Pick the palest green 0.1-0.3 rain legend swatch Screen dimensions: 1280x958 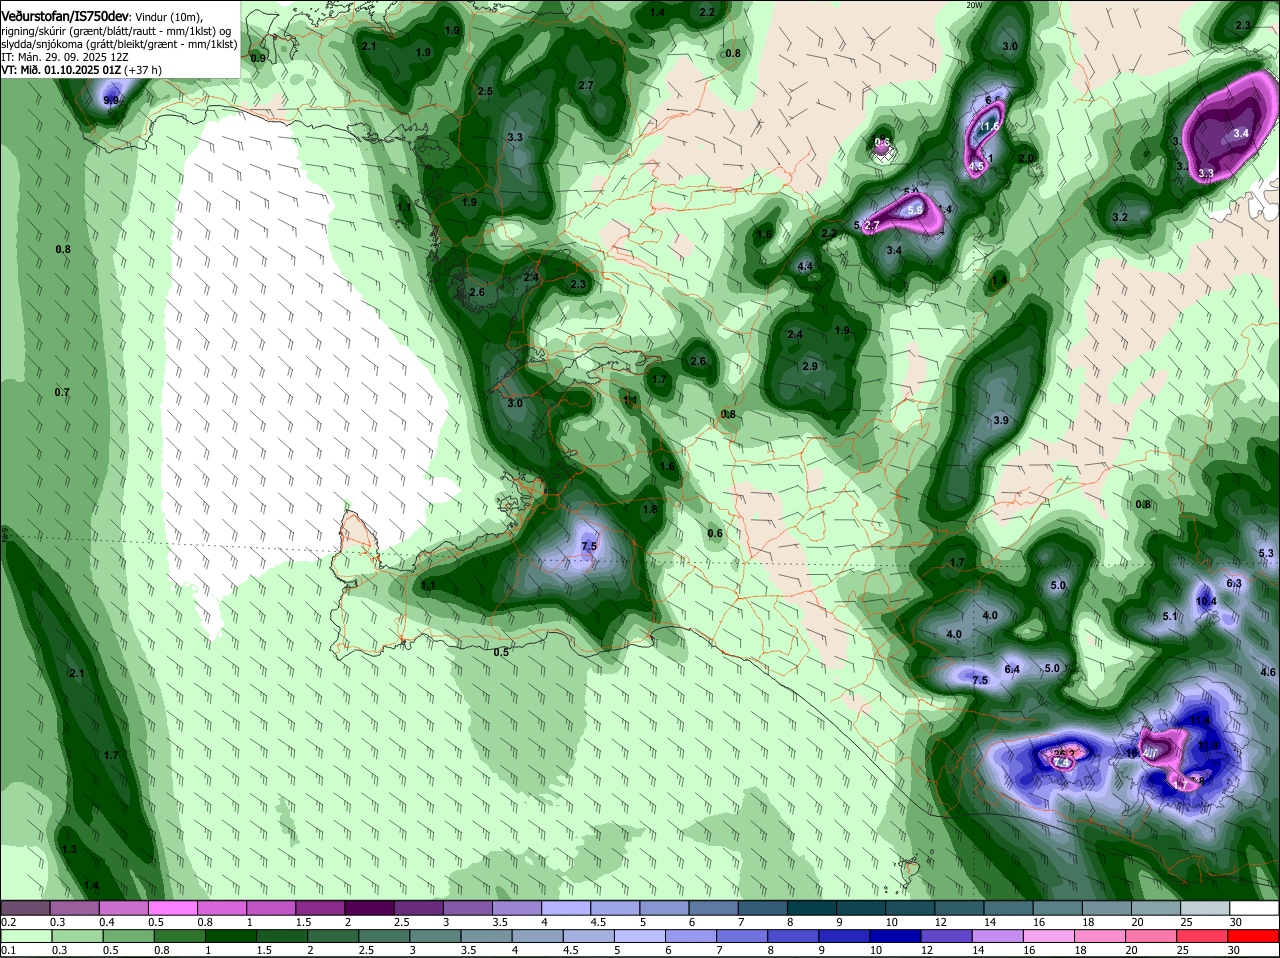click(25, 936)
